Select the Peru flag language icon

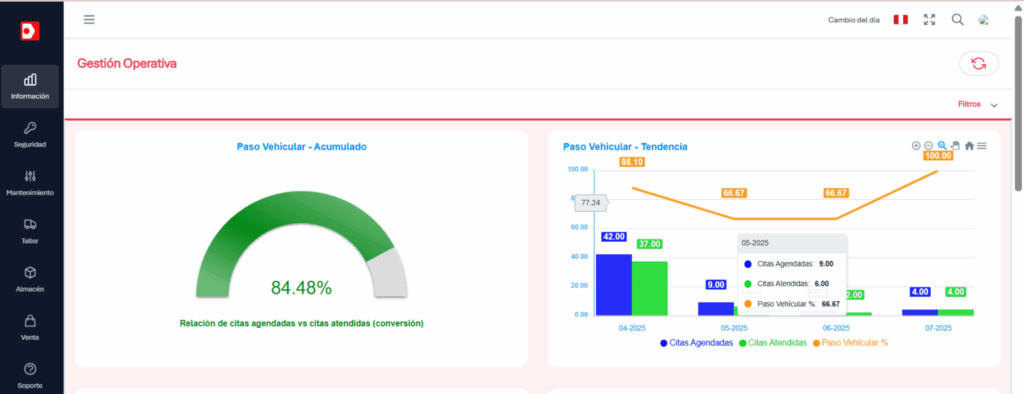coord(901,20)
